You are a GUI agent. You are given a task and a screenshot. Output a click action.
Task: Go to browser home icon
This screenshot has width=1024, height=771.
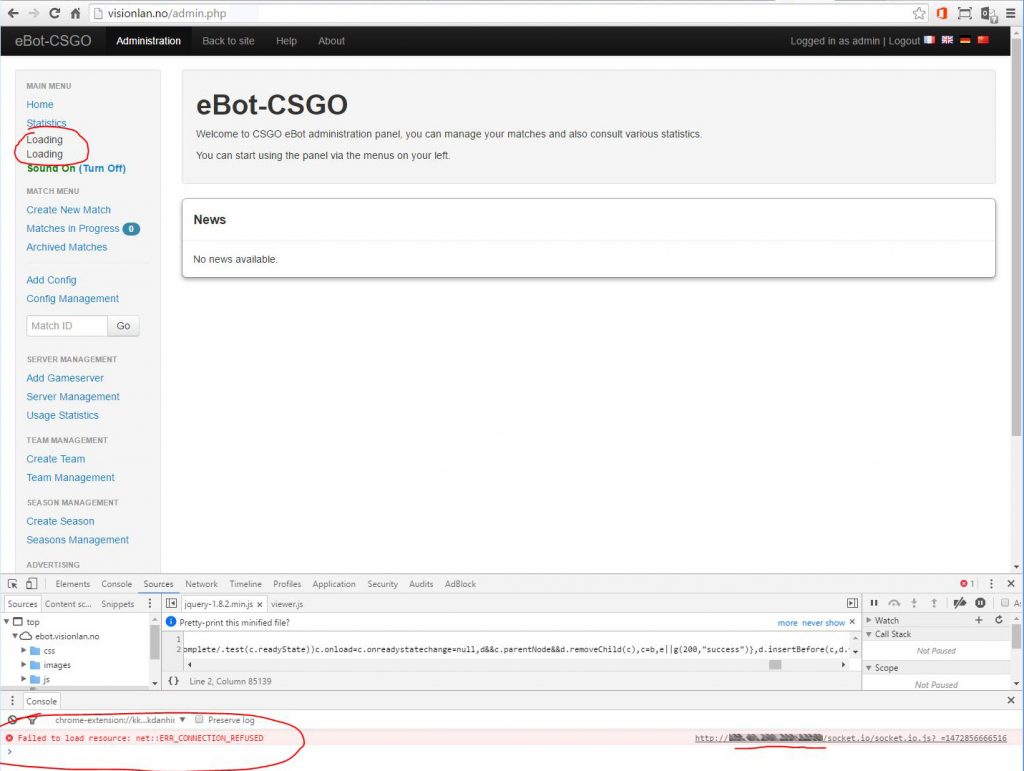75,13
